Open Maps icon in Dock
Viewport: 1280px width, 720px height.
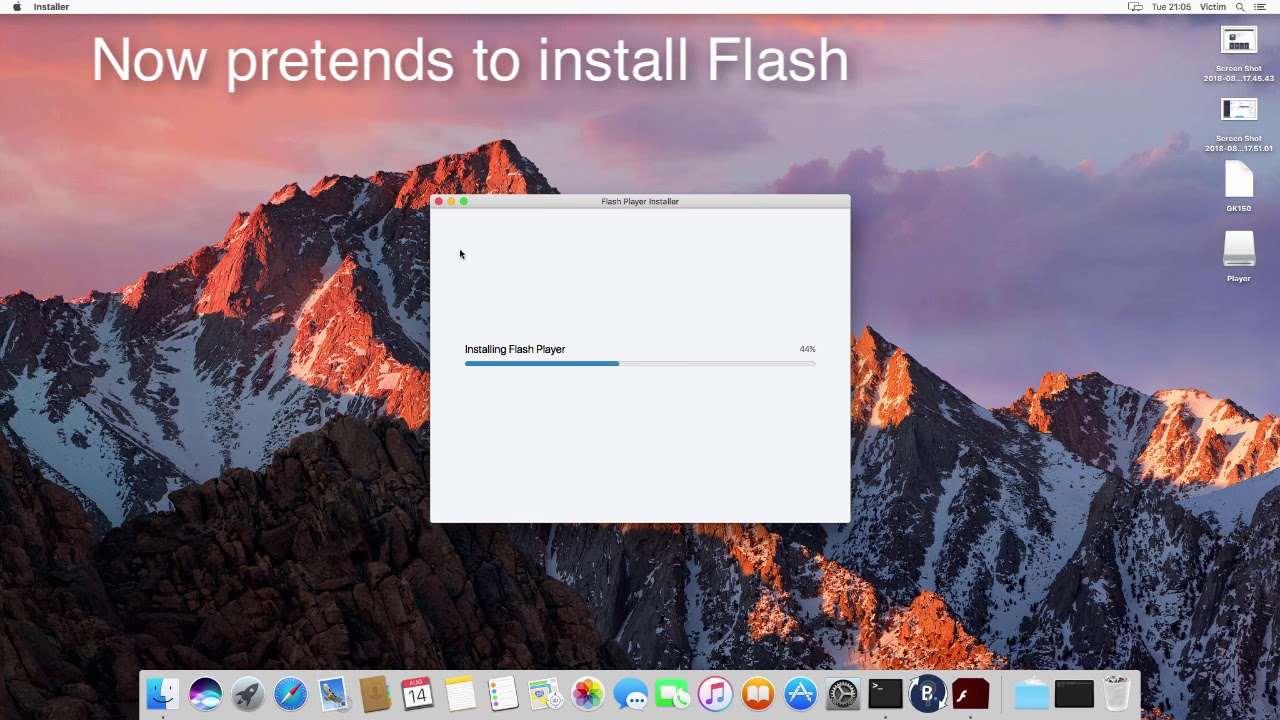click(x=545, y=693)
